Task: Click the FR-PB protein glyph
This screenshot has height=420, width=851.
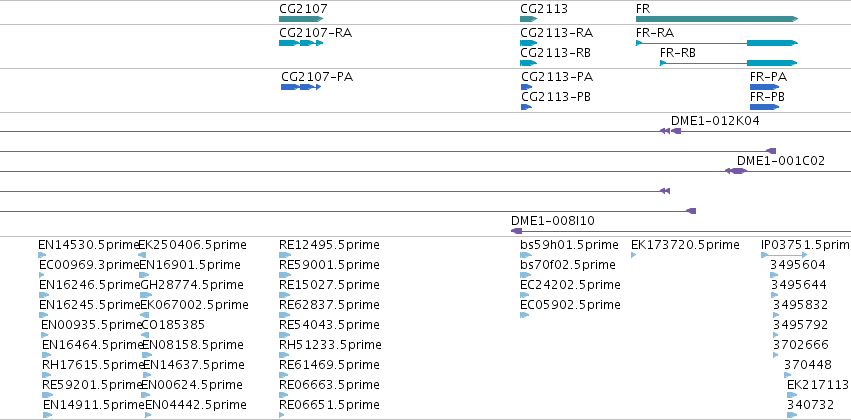Action: (x=764, y=107)
